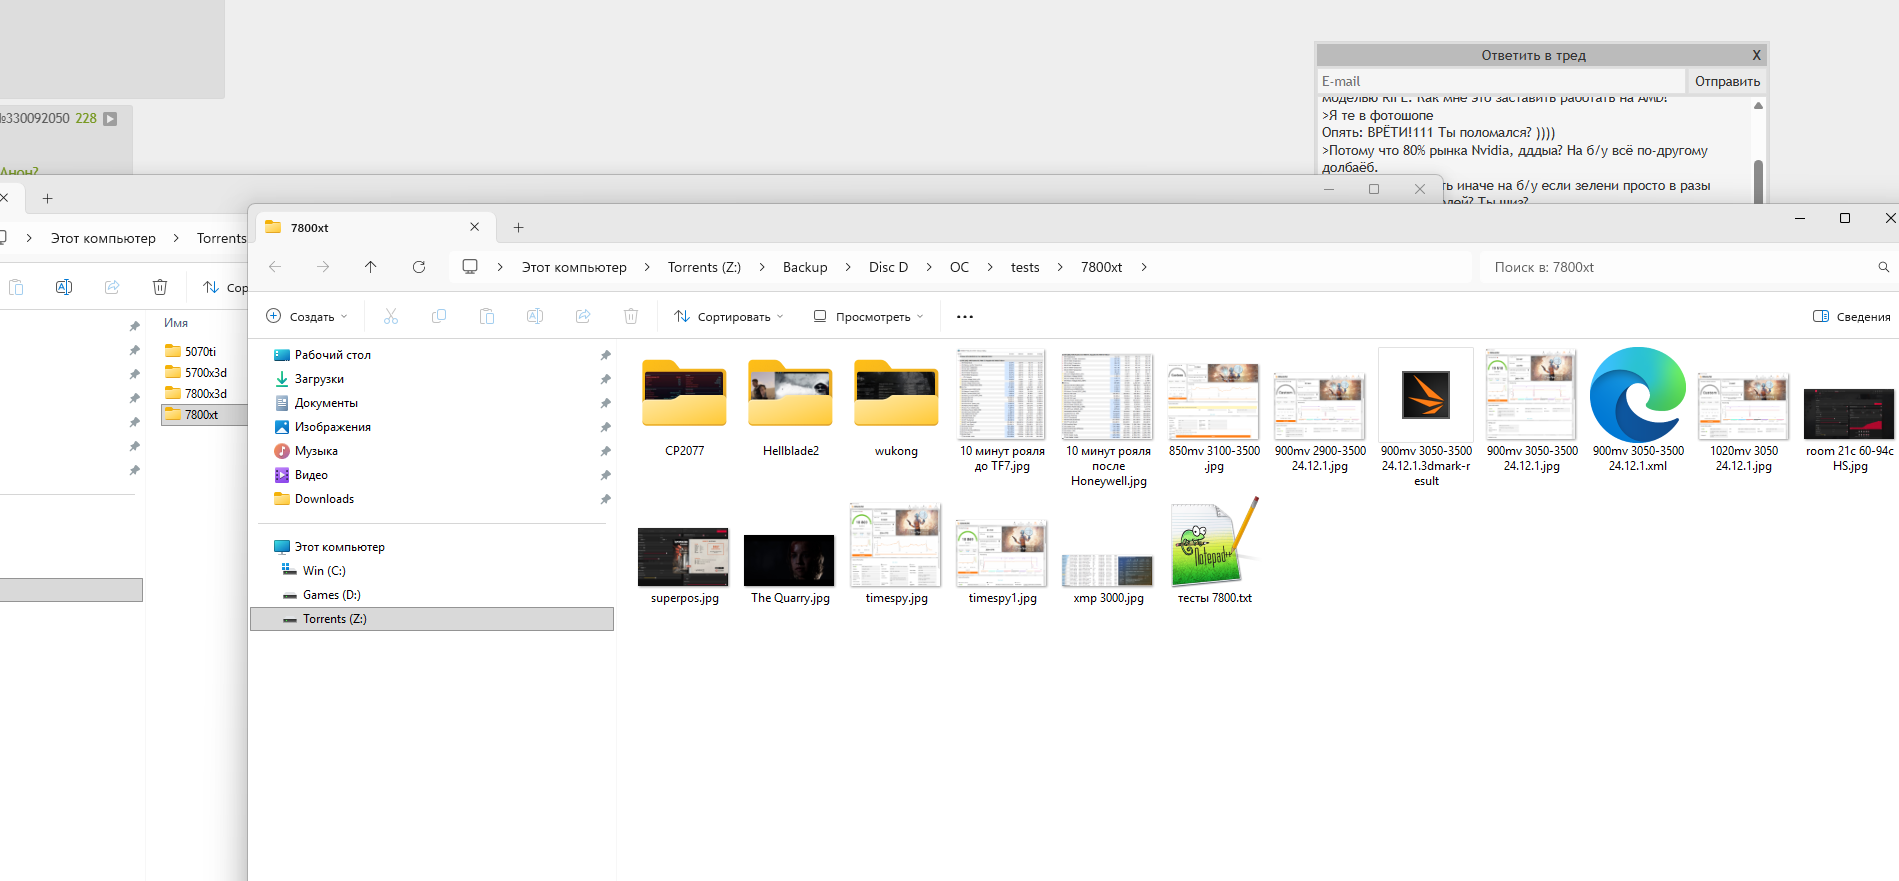The width and height of the screenshot is (1899, 881).
Task: Click the Rename icon in front window toolbar
Action: point(535,317)
